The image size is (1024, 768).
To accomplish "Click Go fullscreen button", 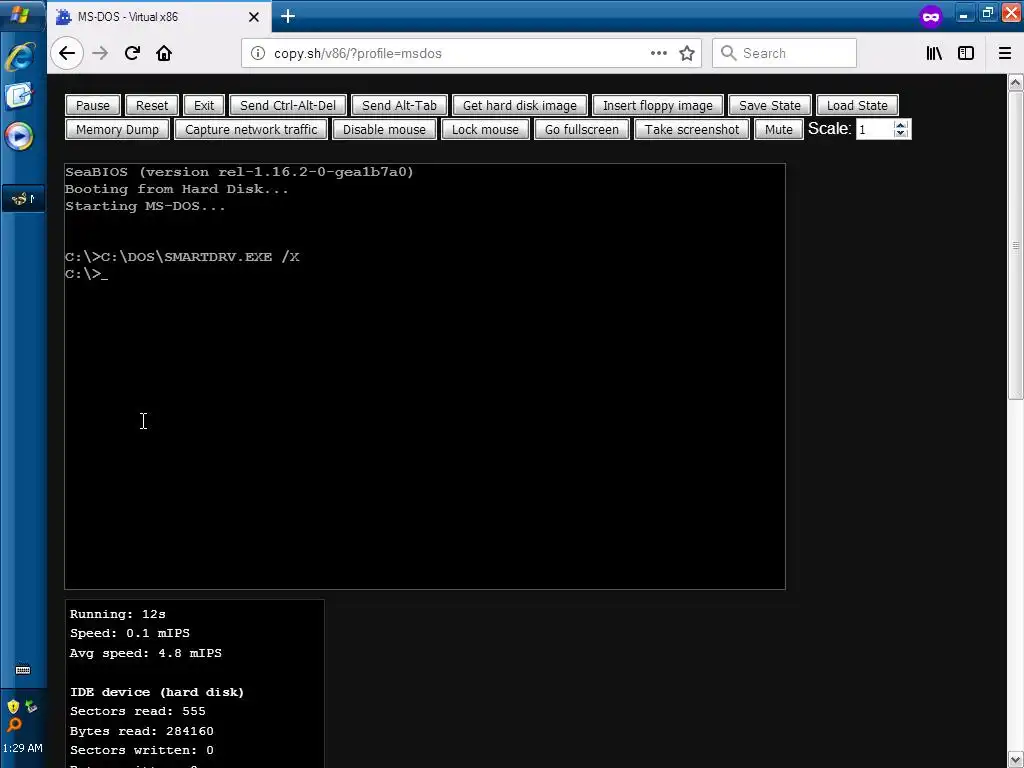I will click(582, 129).
